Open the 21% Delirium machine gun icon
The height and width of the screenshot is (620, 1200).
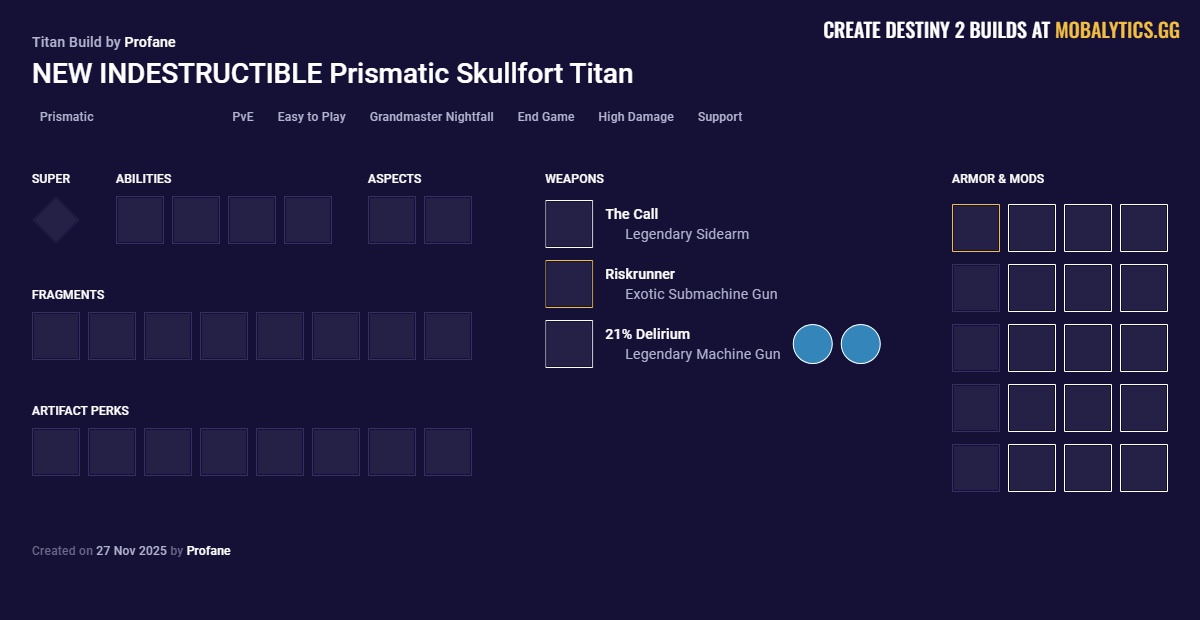tap(569, 343)
